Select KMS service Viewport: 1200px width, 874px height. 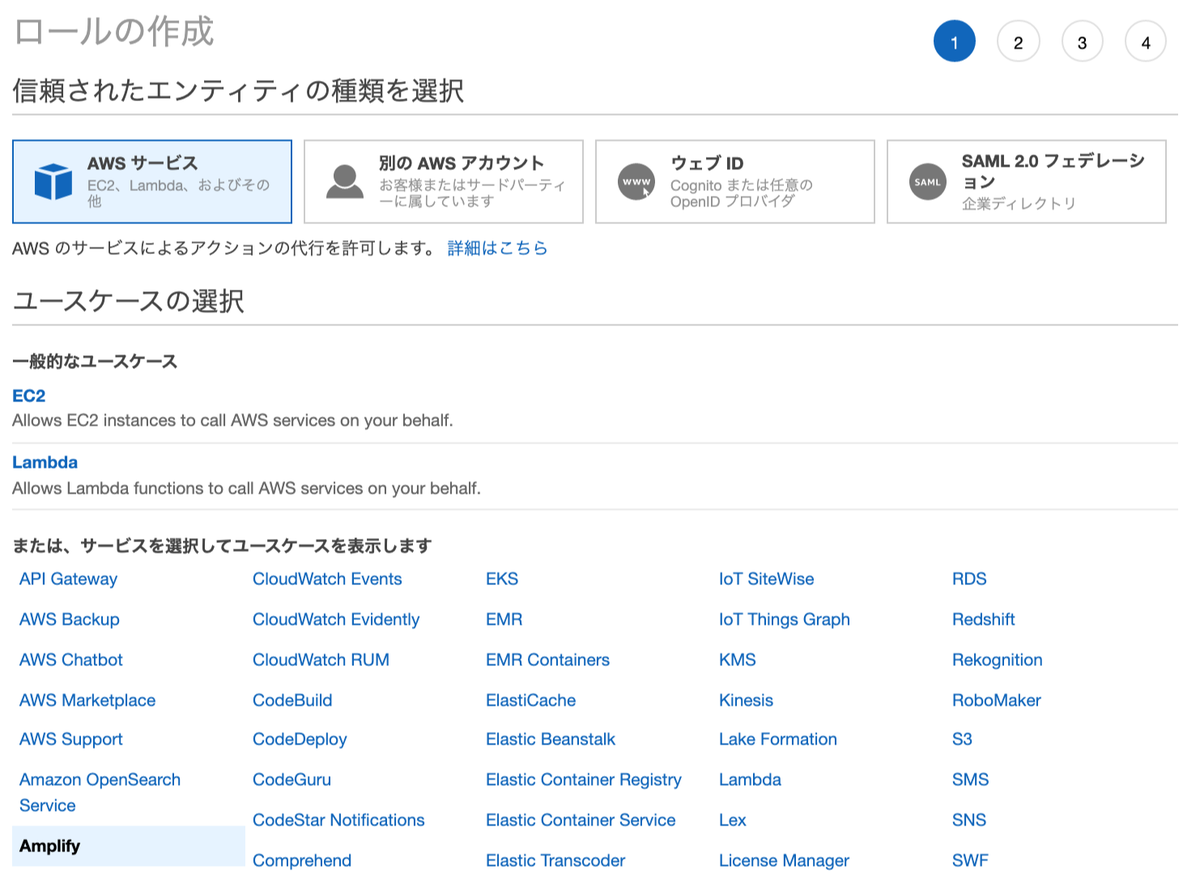tap(737, 660)
